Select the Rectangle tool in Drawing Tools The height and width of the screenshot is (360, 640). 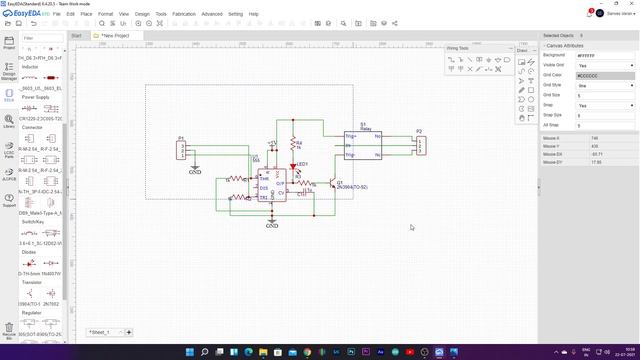click(531, 90)
